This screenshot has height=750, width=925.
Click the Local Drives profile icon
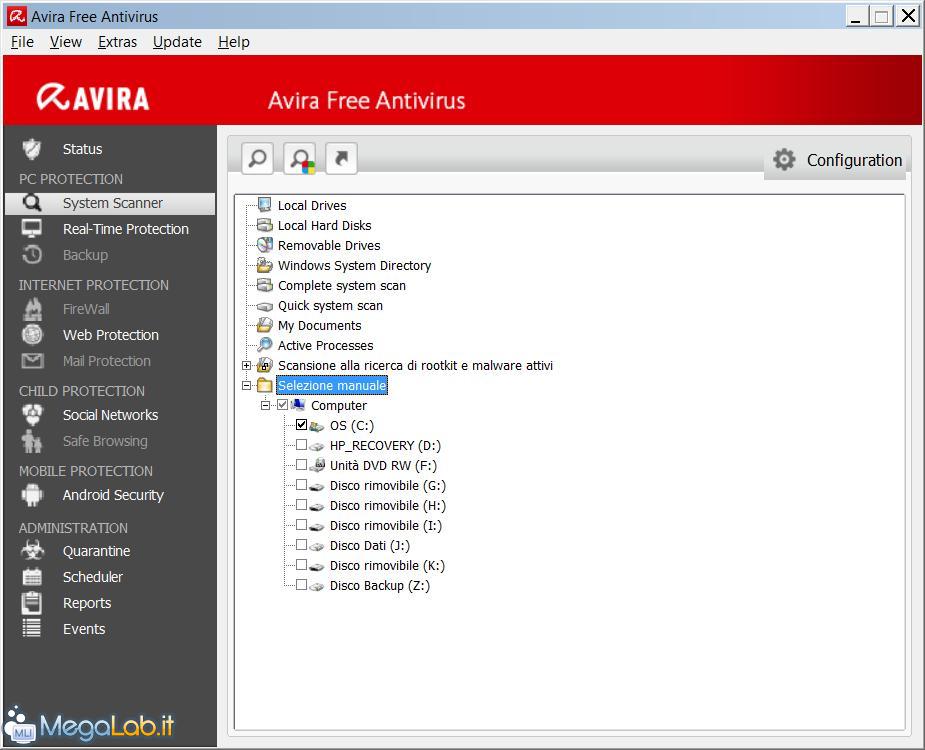point(265,205)
